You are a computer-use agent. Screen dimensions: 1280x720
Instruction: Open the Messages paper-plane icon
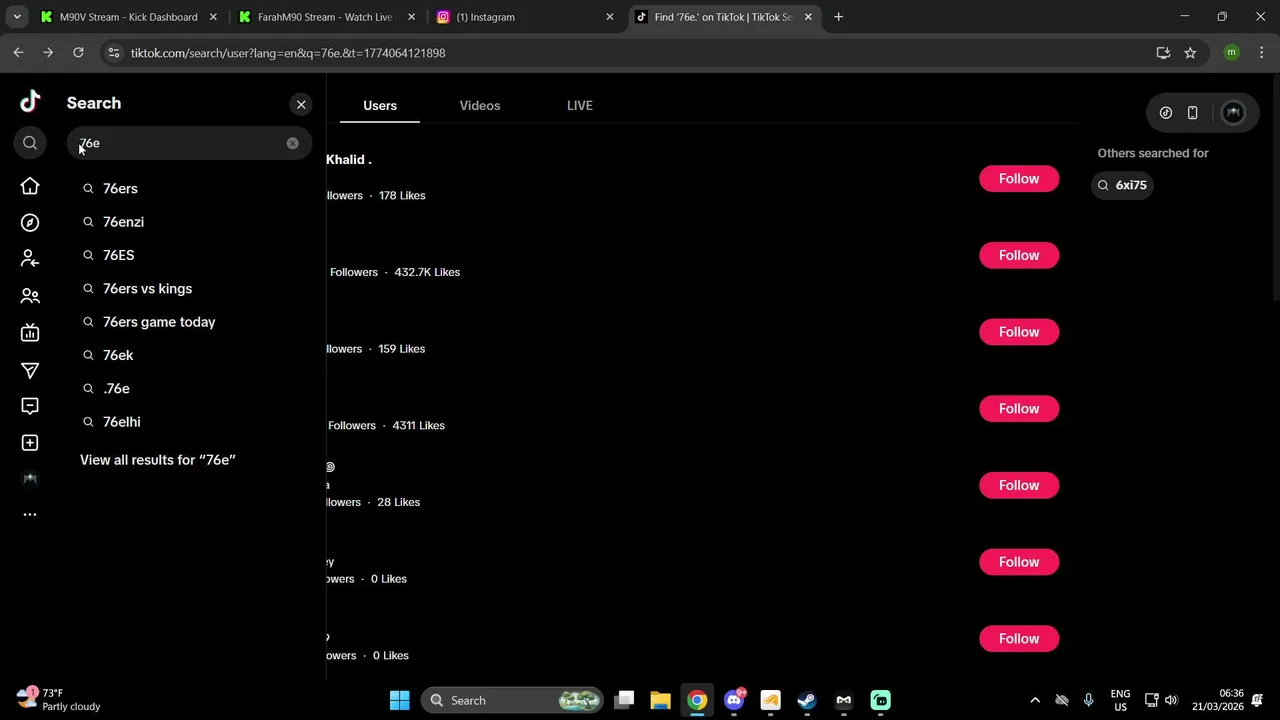(30, 371)
